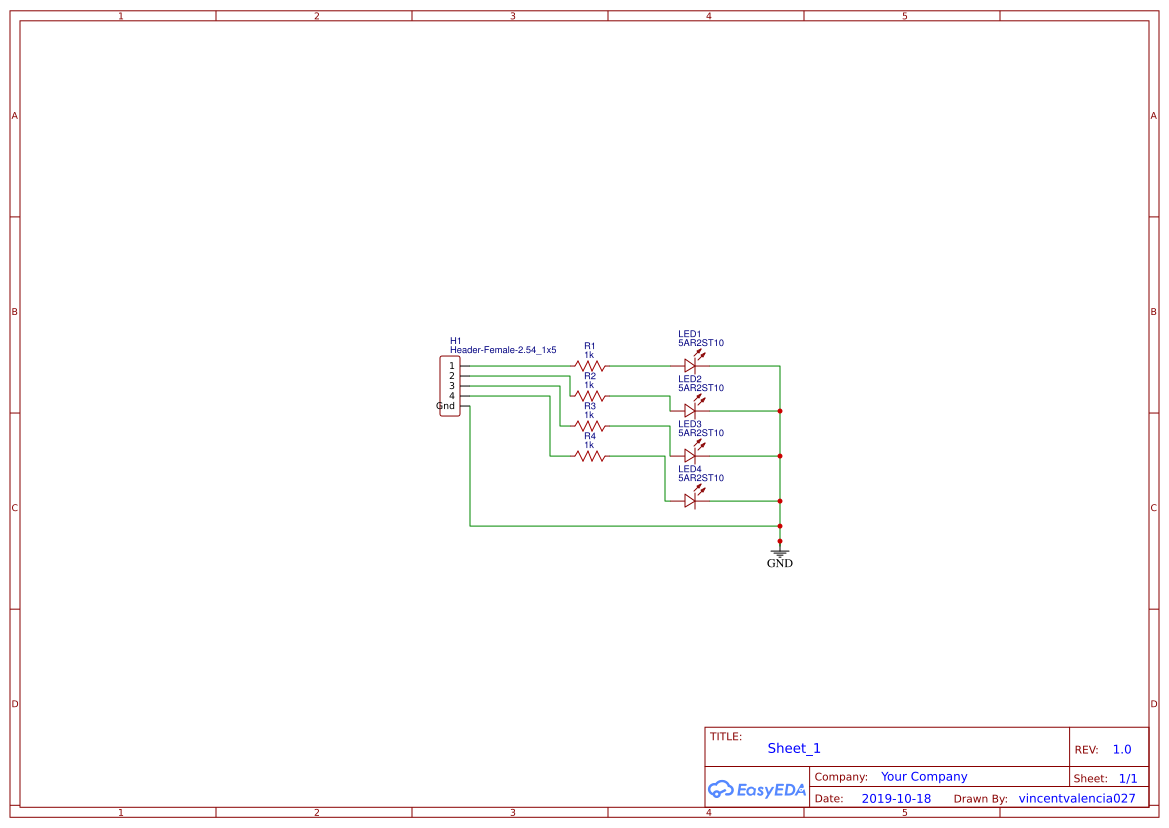The width and height of the screenshot is (1169, 828).
Task: Select the R2 resistor symbol
Action: [589, 396]
